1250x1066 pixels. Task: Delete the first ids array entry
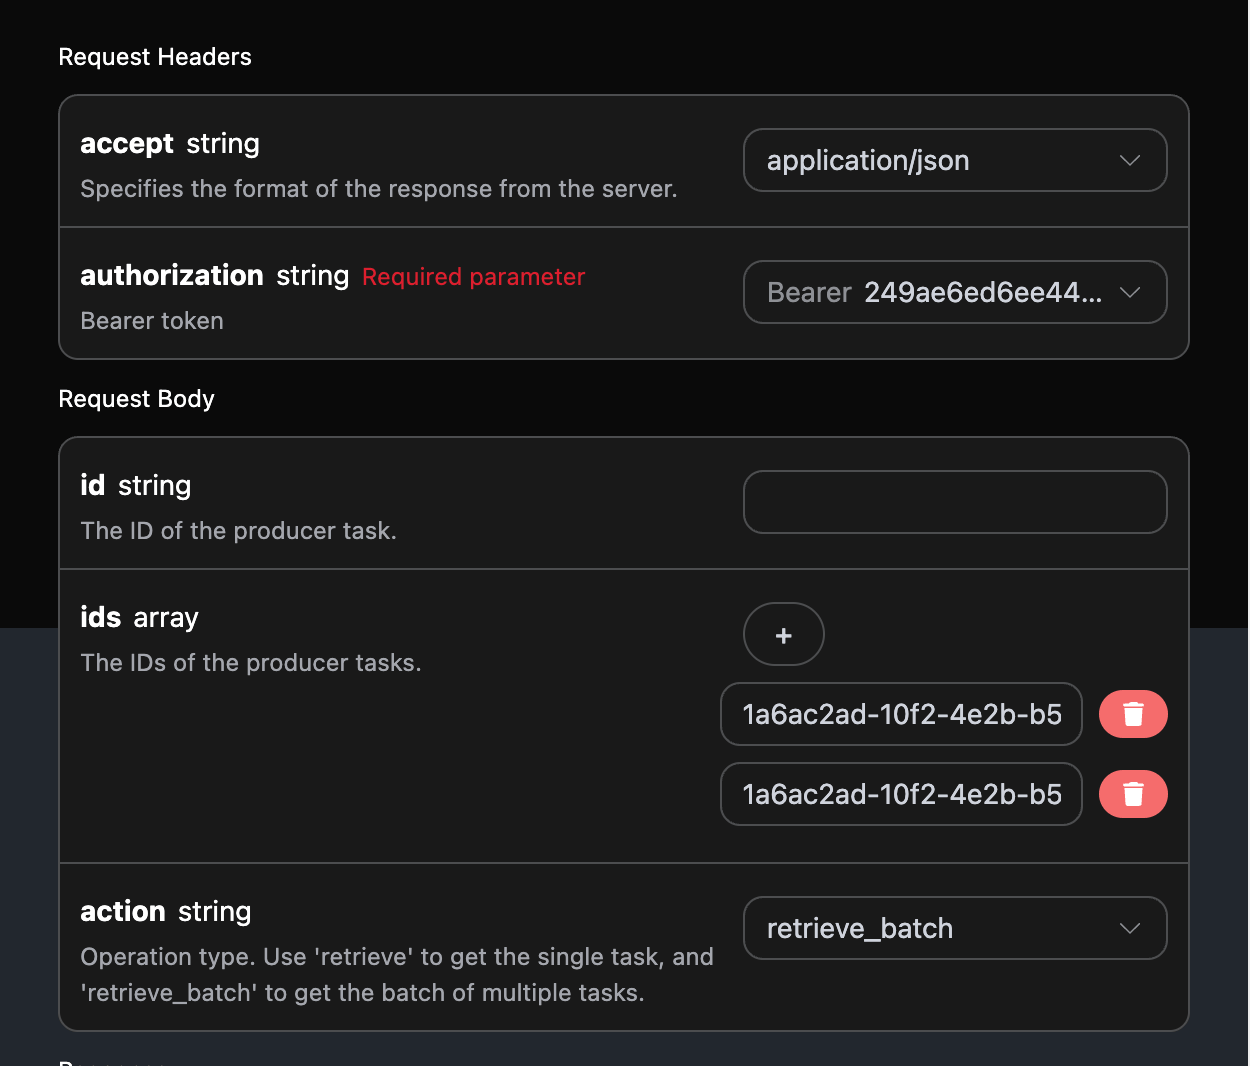point(1132,714)
